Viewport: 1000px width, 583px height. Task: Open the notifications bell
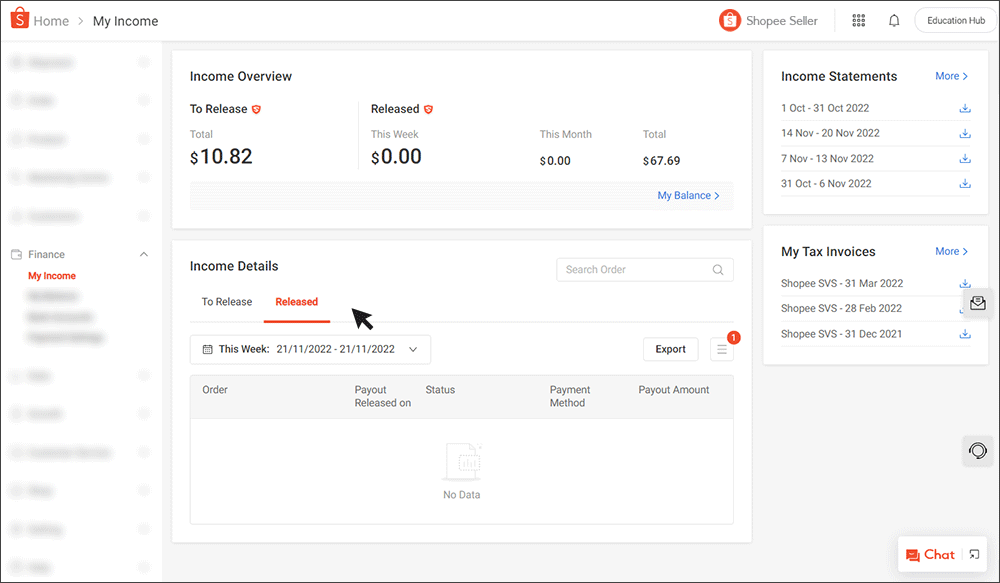(893, 20)
